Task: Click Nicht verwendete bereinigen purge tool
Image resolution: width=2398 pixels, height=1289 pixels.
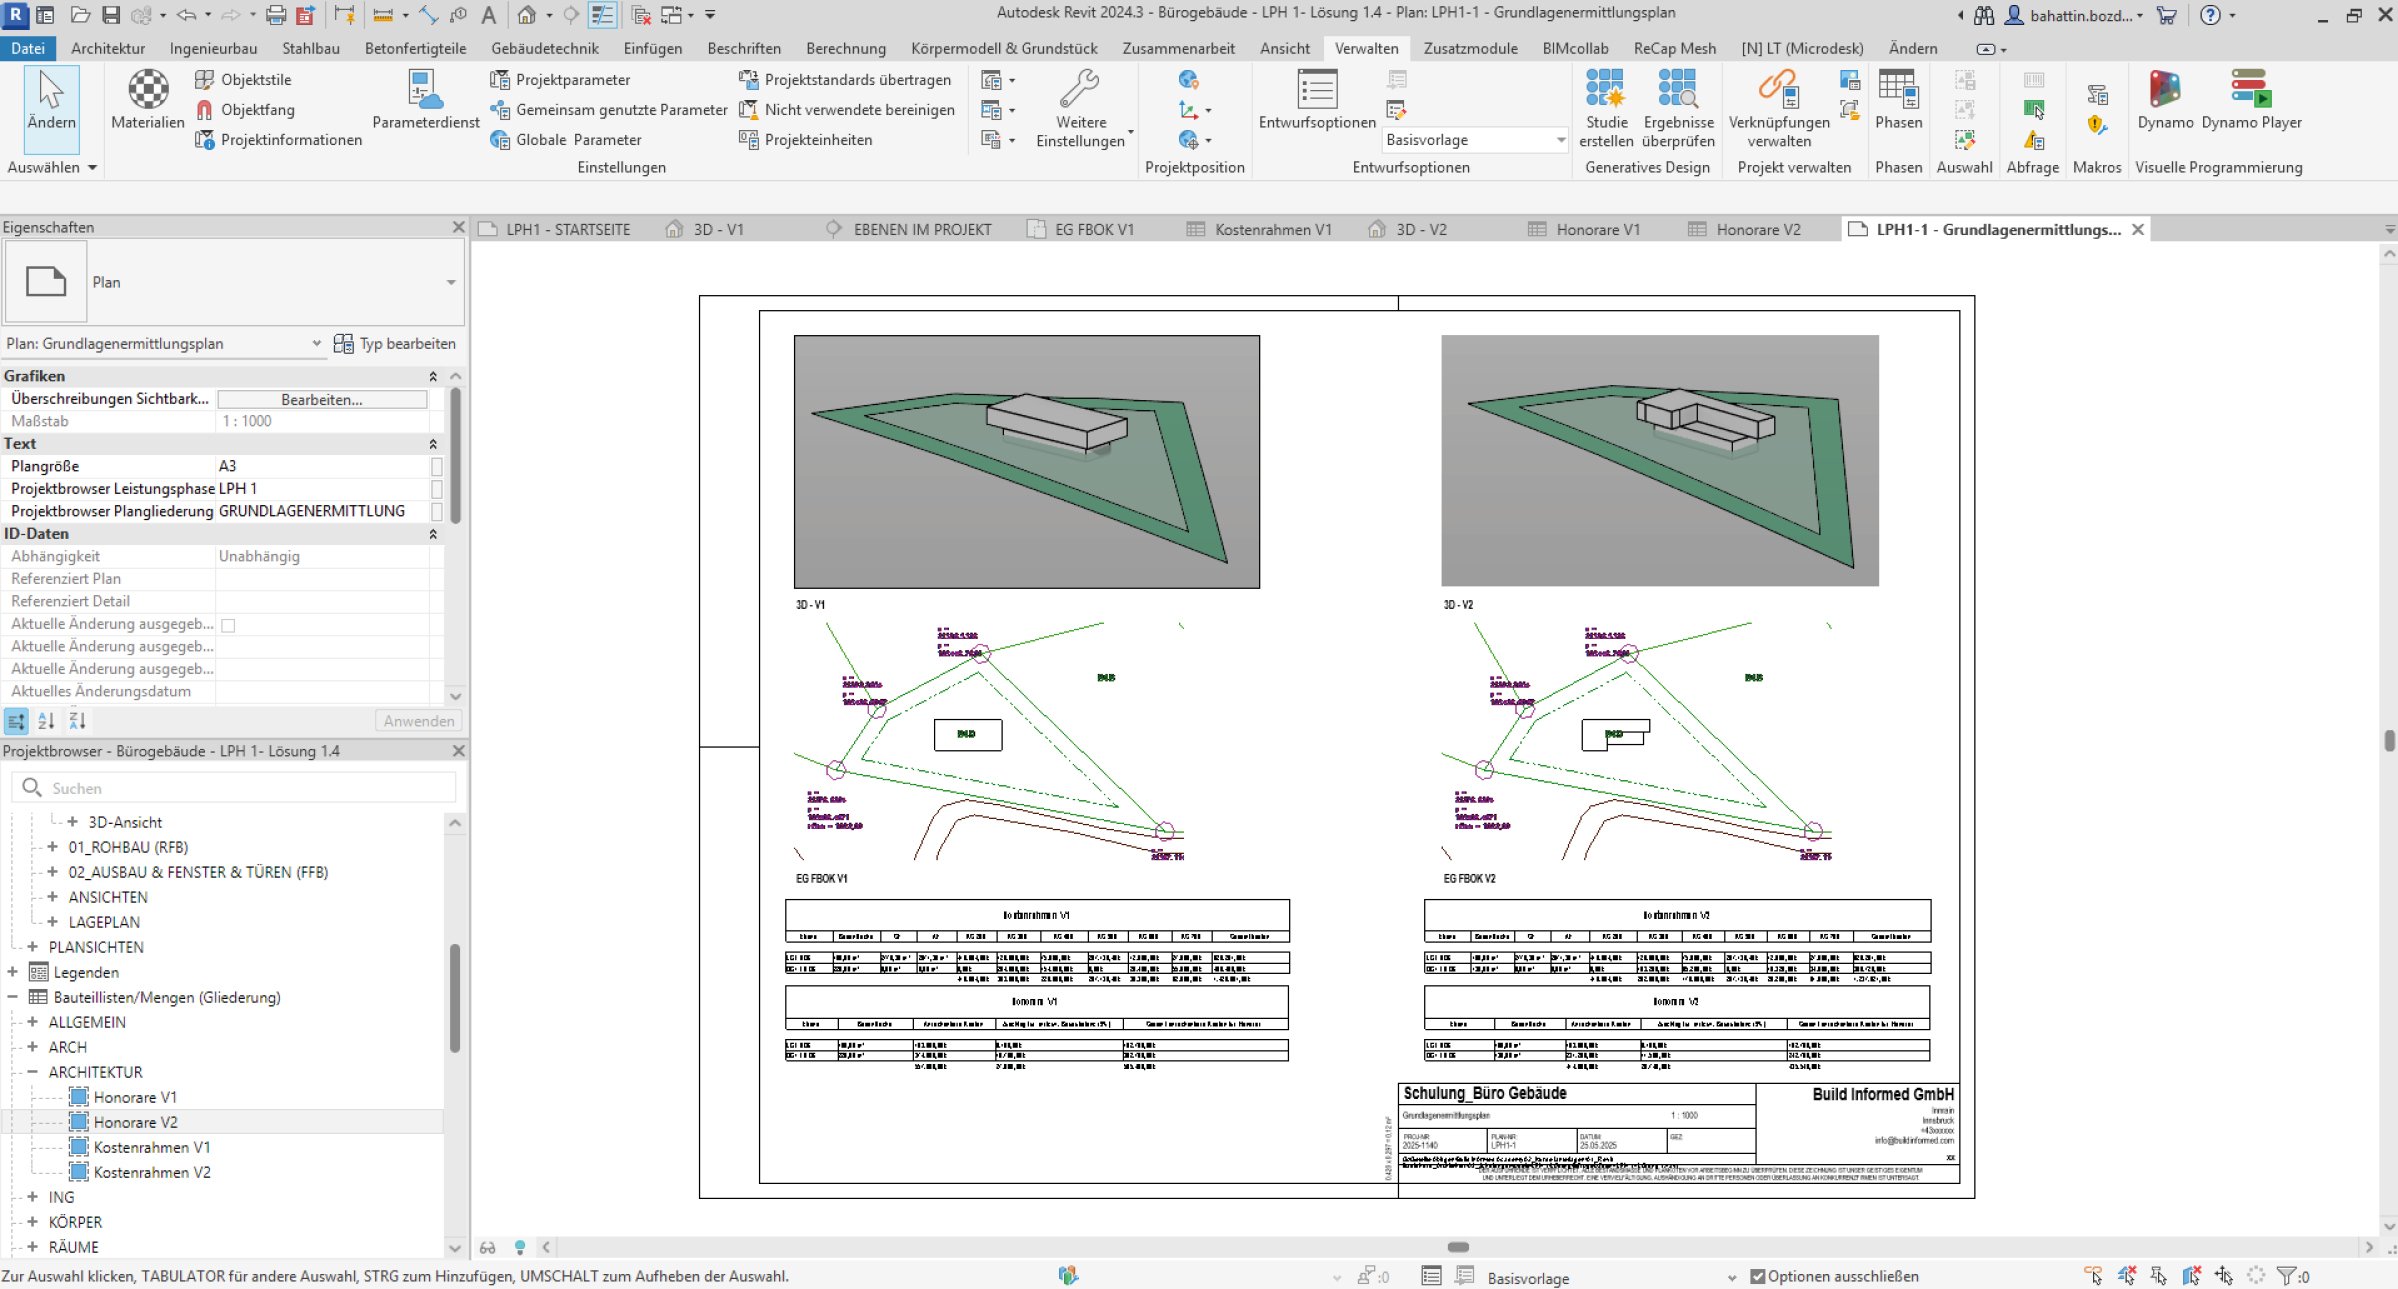Action: (x=846, y=110)
